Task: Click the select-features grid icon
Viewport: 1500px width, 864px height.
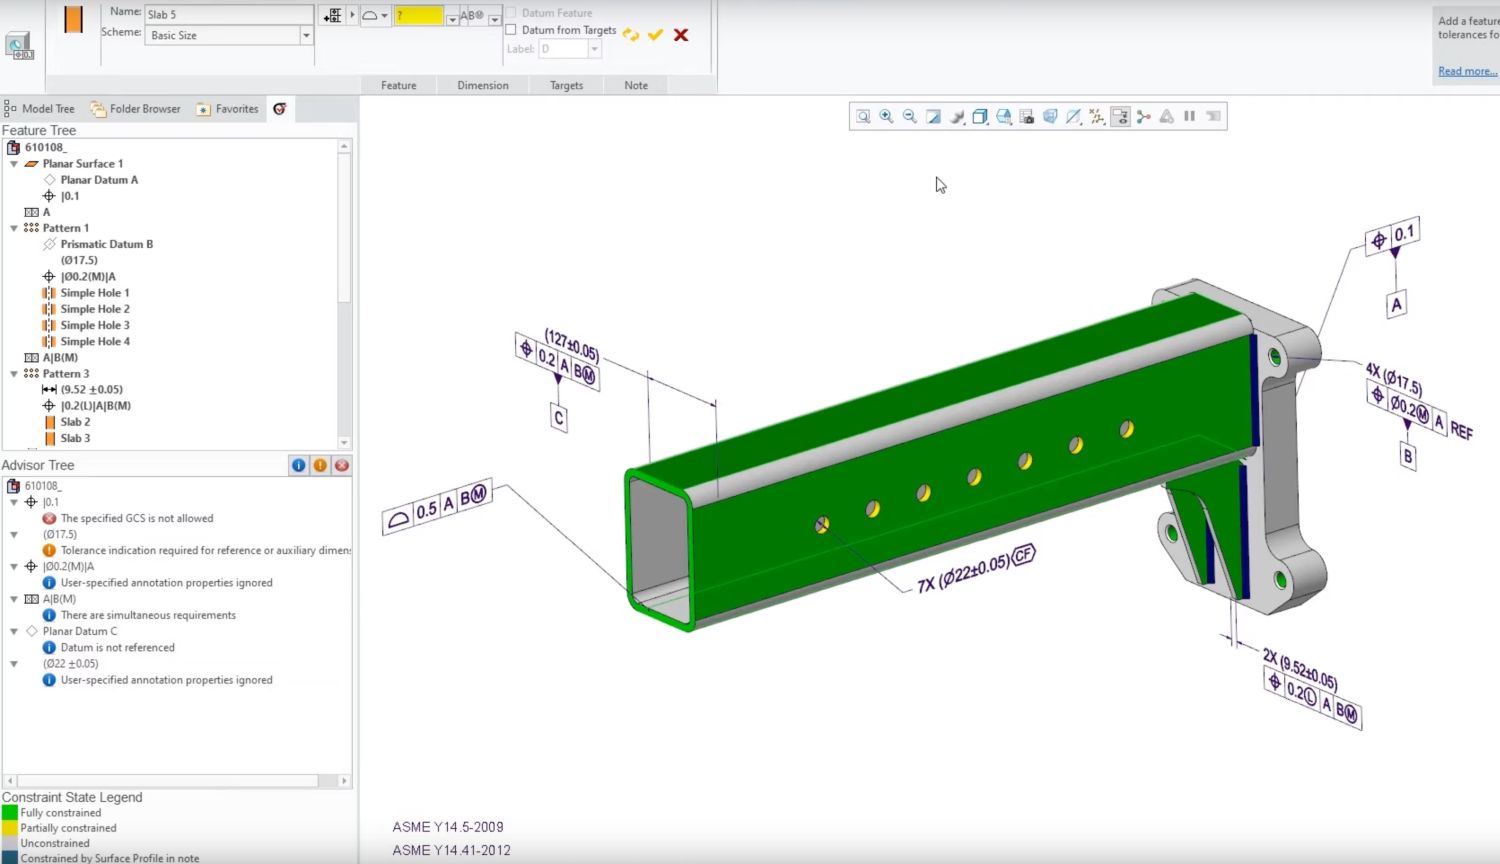Action: [x=333, y=16]
